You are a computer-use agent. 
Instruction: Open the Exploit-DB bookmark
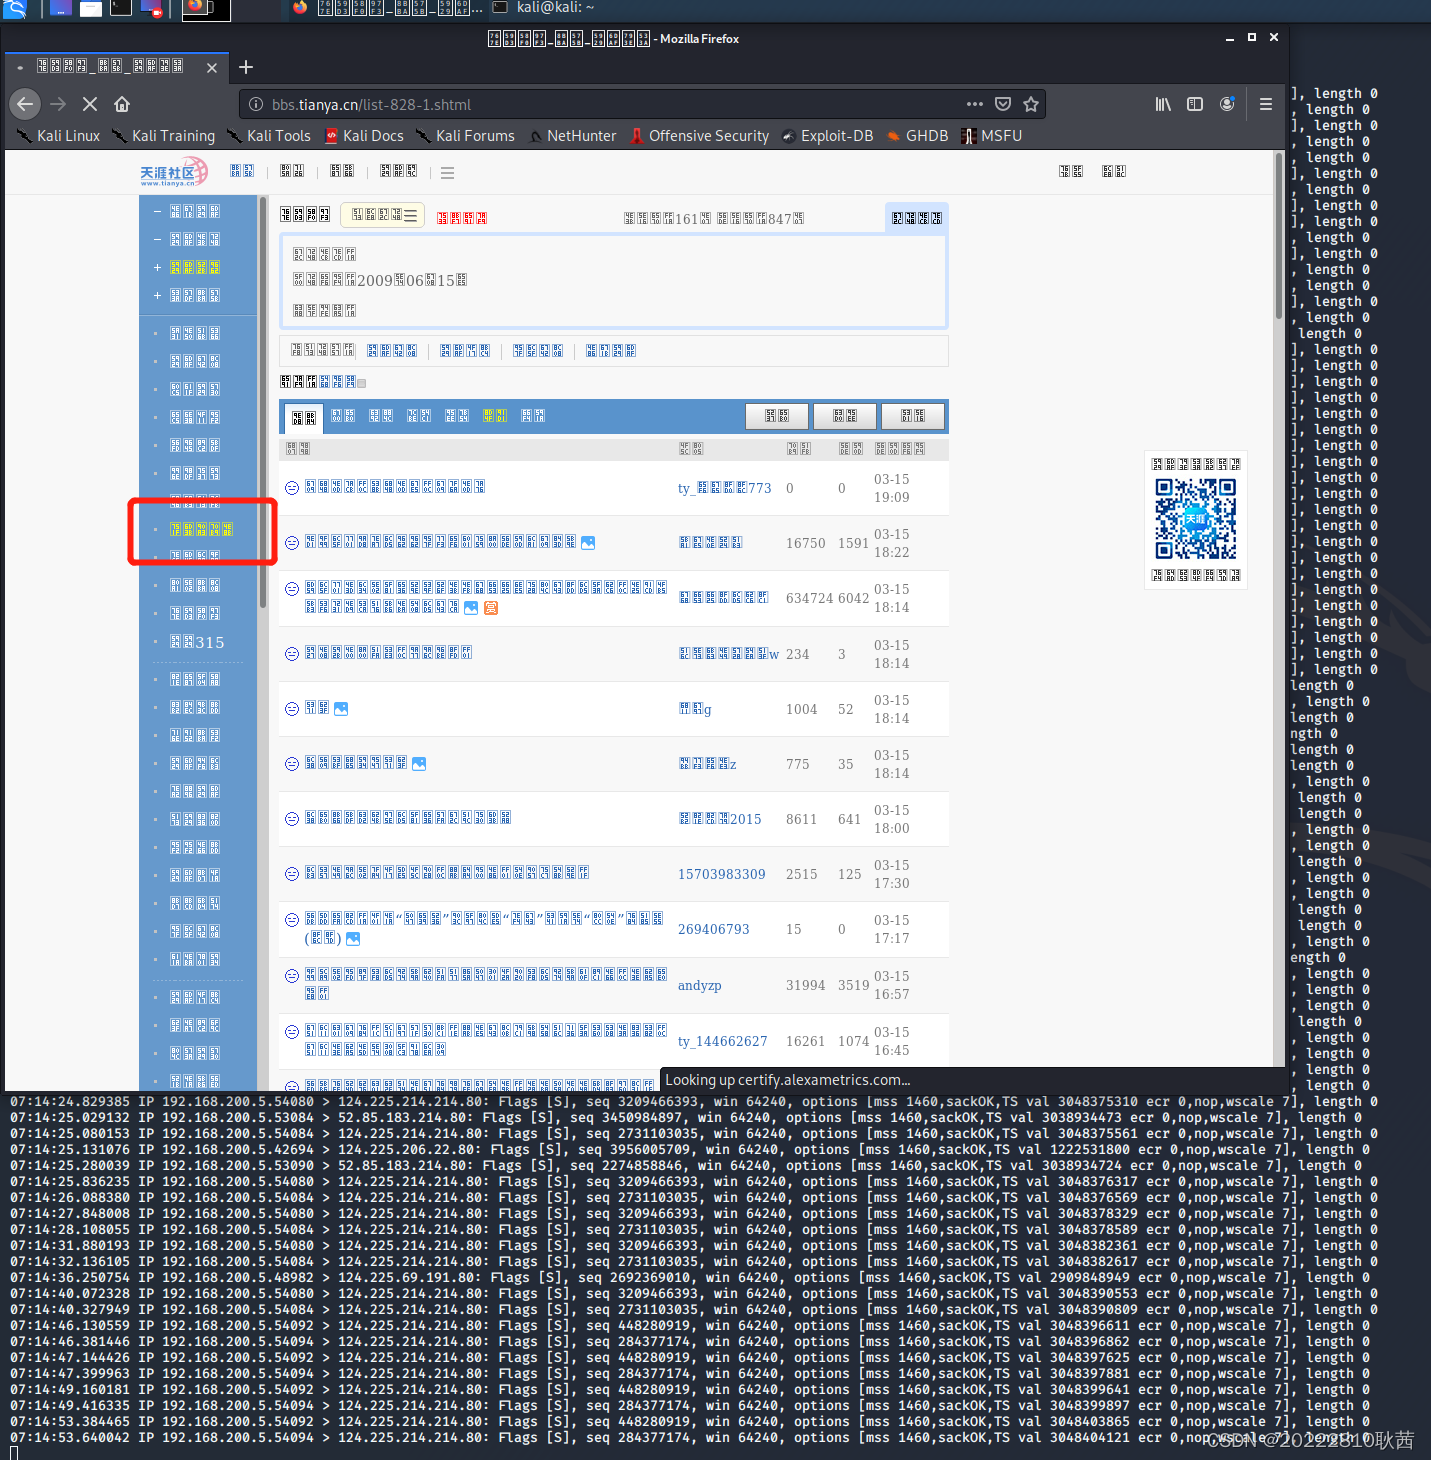point(827,136)
